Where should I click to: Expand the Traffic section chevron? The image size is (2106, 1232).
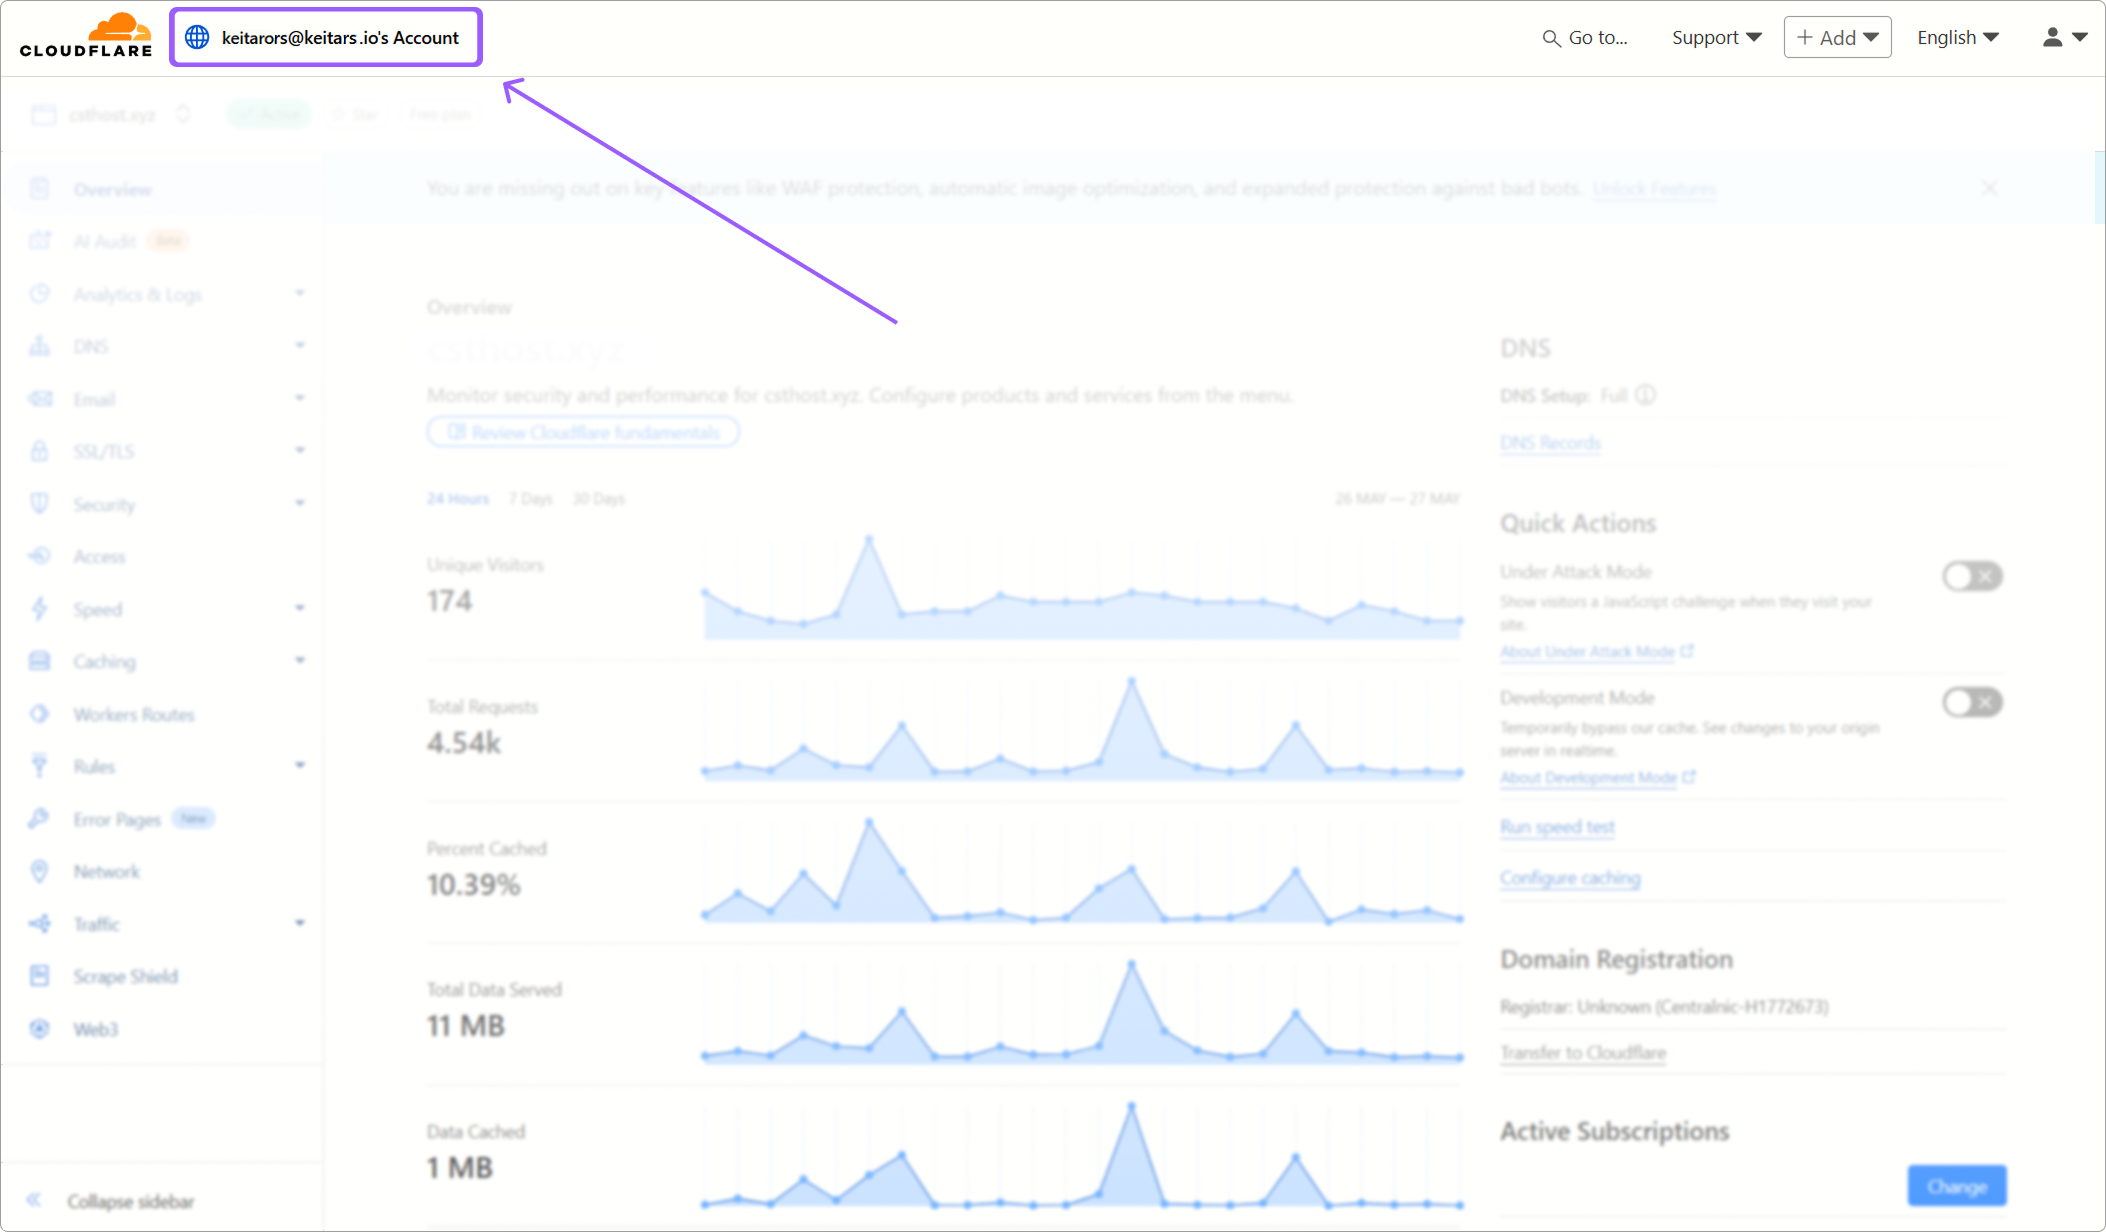[299, 924]
